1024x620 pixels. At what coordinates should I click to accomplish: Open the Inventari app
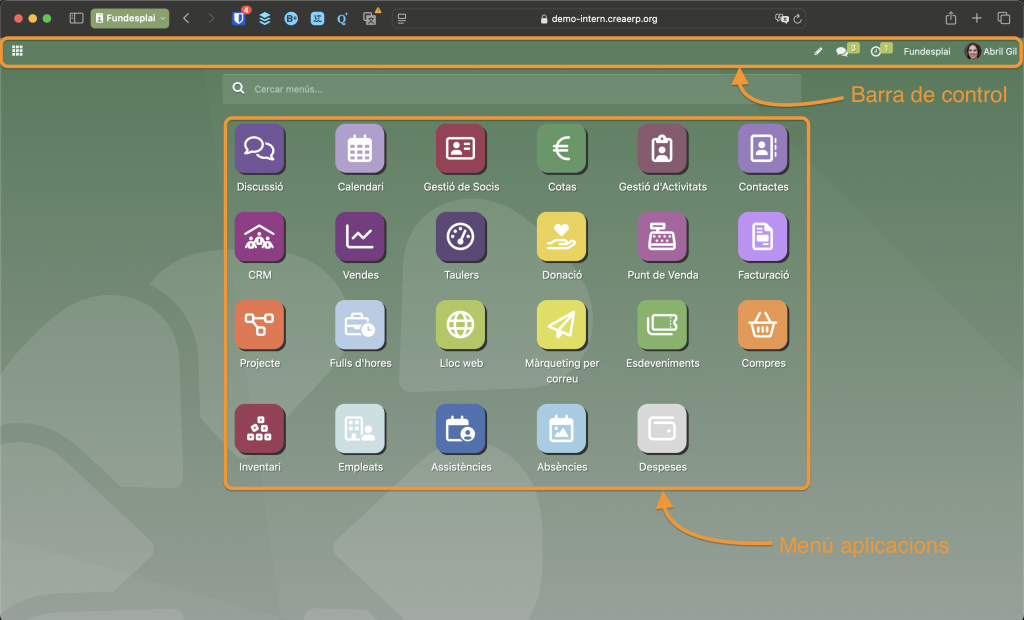point(259,429)
